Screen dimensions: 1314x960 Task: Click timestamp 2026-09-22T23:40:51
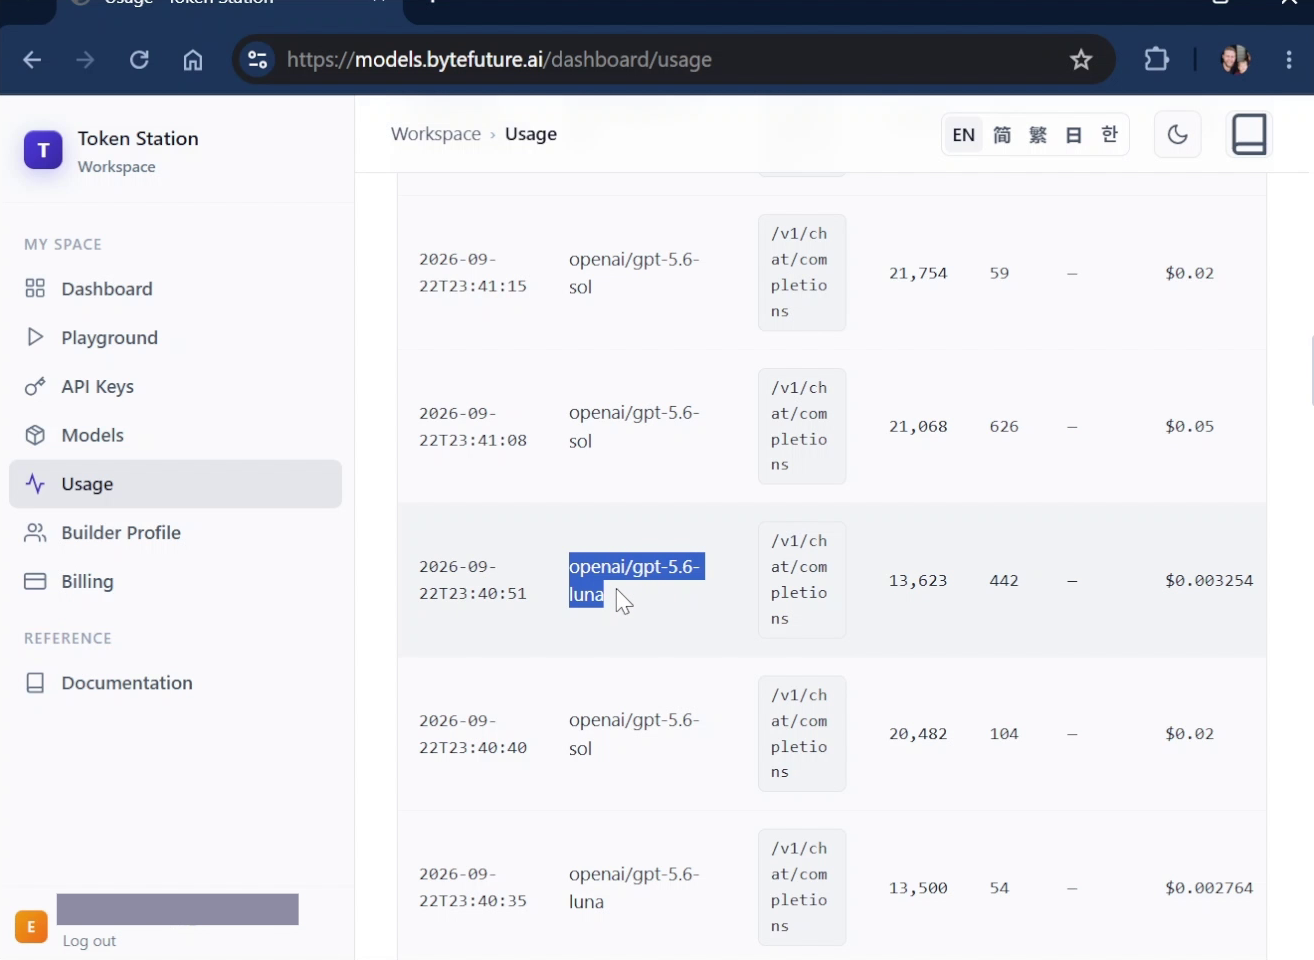click(x=473, y=580)
